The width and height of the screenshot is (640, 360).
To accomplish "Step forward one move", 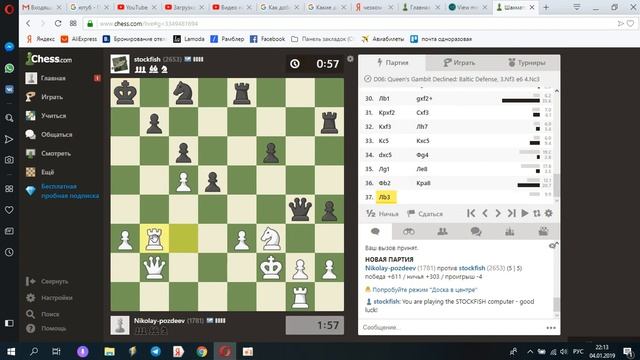I will click(x=498, y=213).
